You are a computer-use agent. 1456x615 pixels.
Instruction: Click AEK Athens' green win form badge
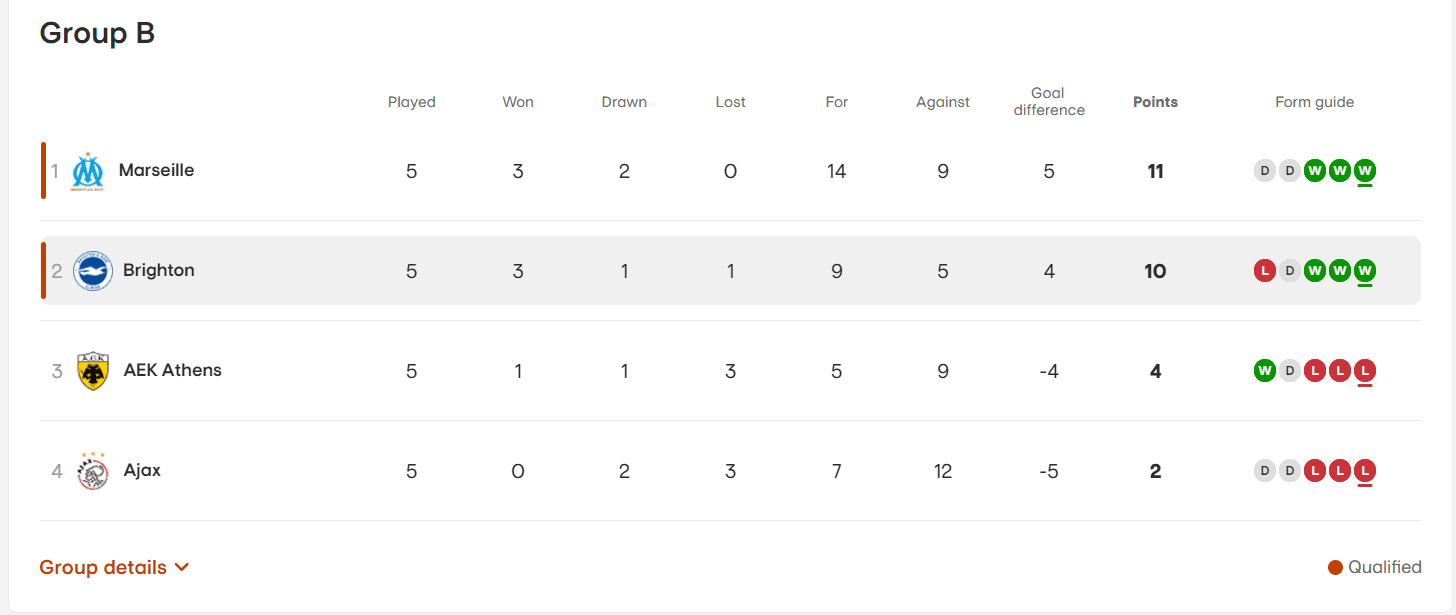1265,371
